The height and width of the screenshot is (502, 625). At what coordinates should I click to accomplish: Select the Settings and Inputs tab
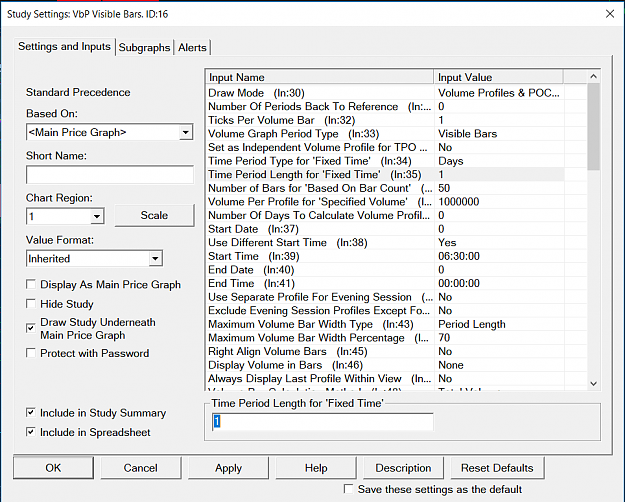[65, 46]
